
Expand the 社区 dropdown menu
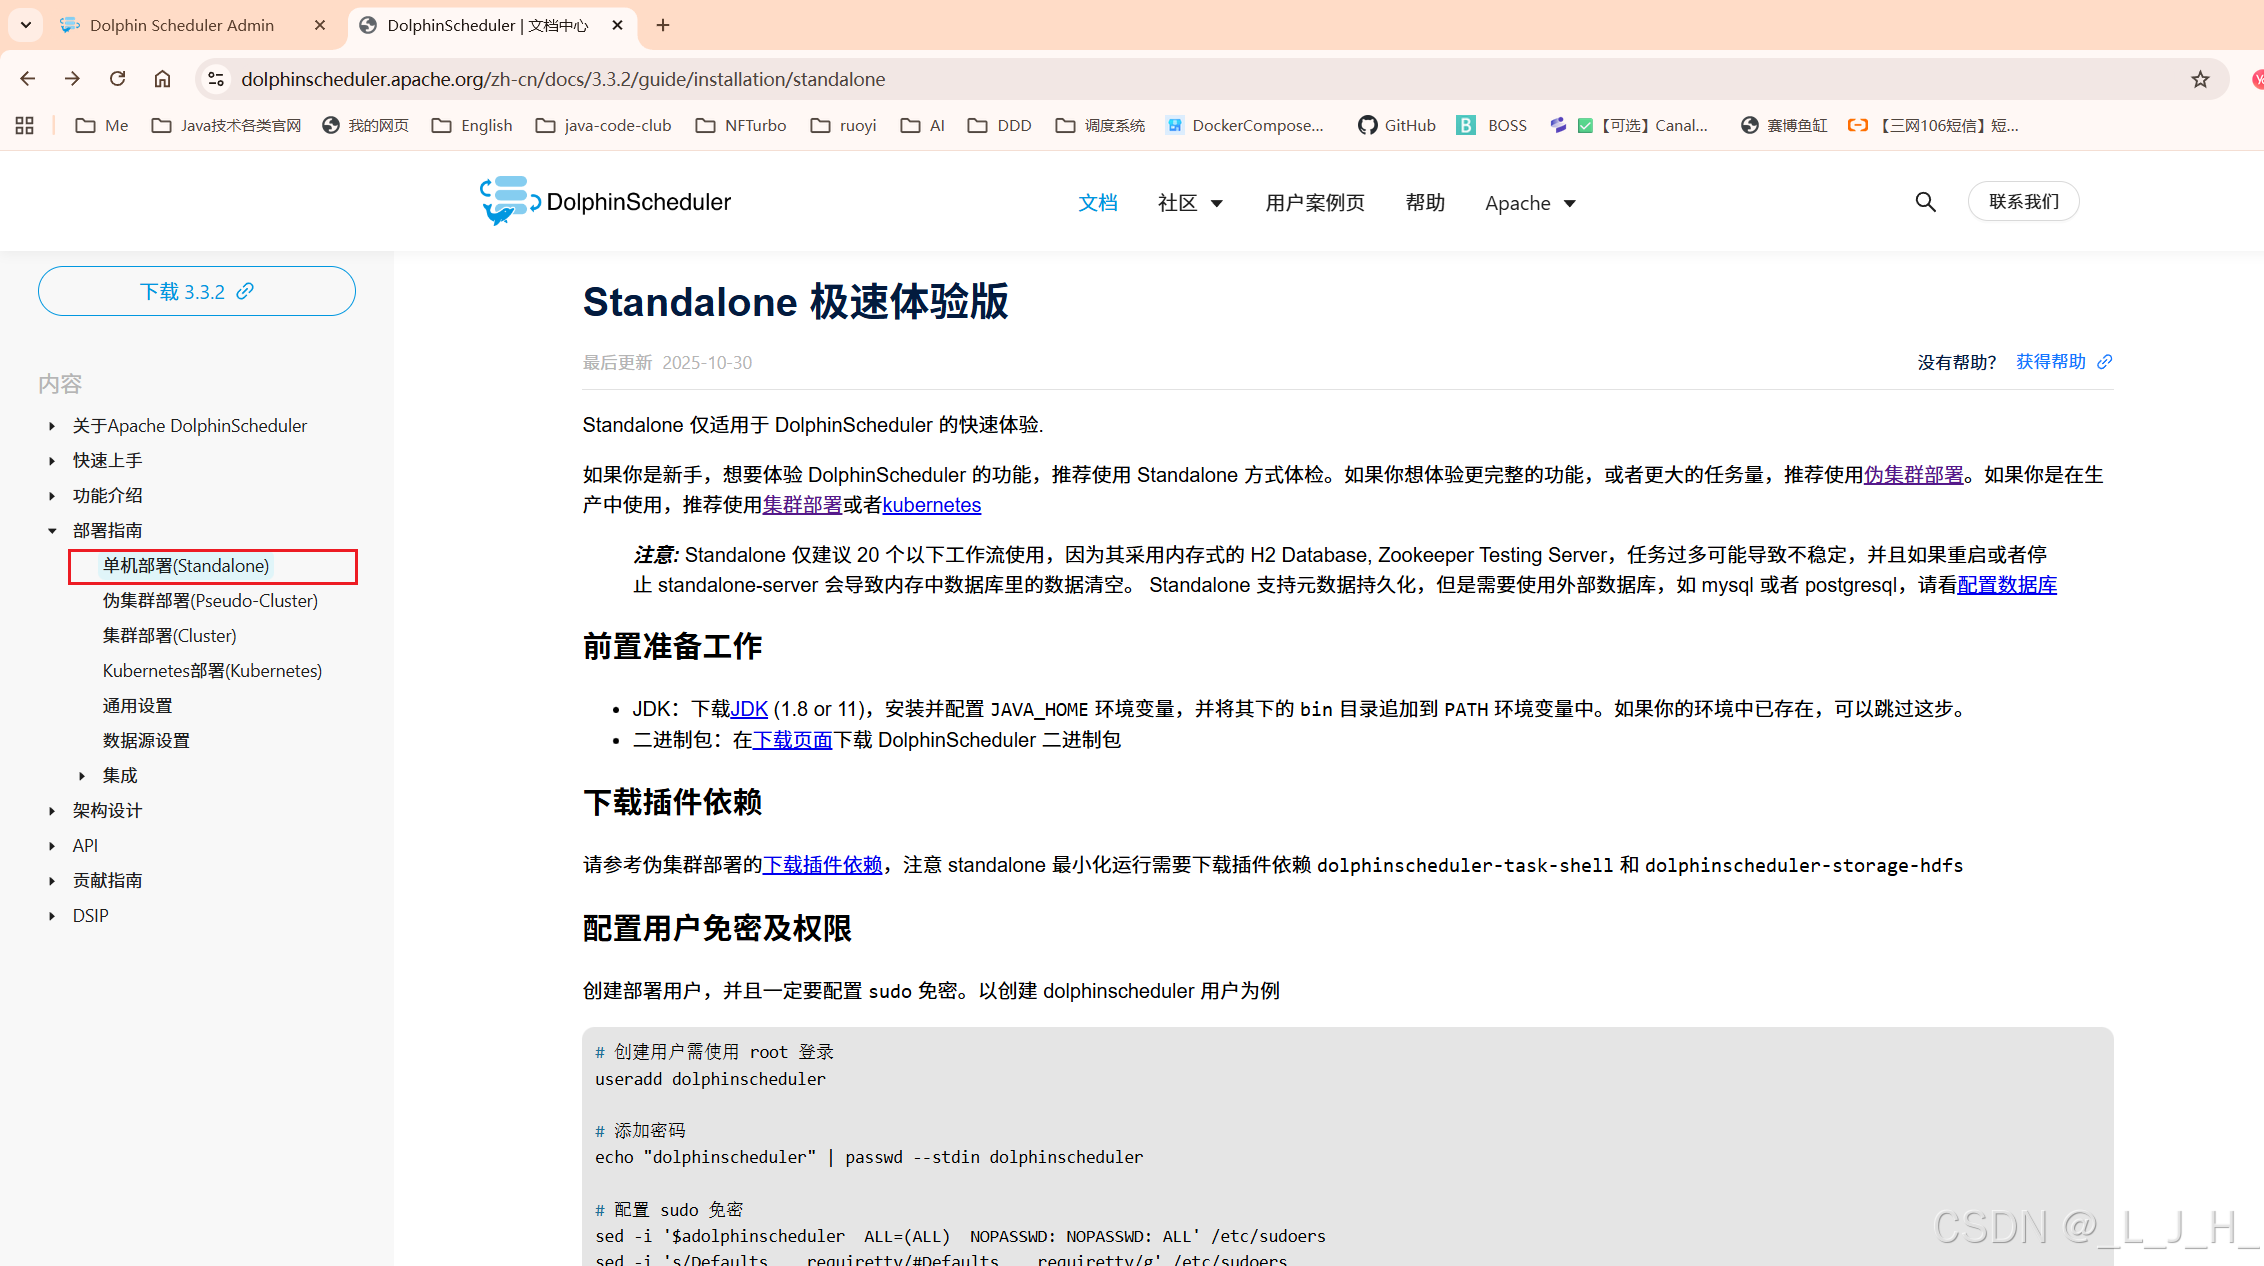[x=1190, y=203]
